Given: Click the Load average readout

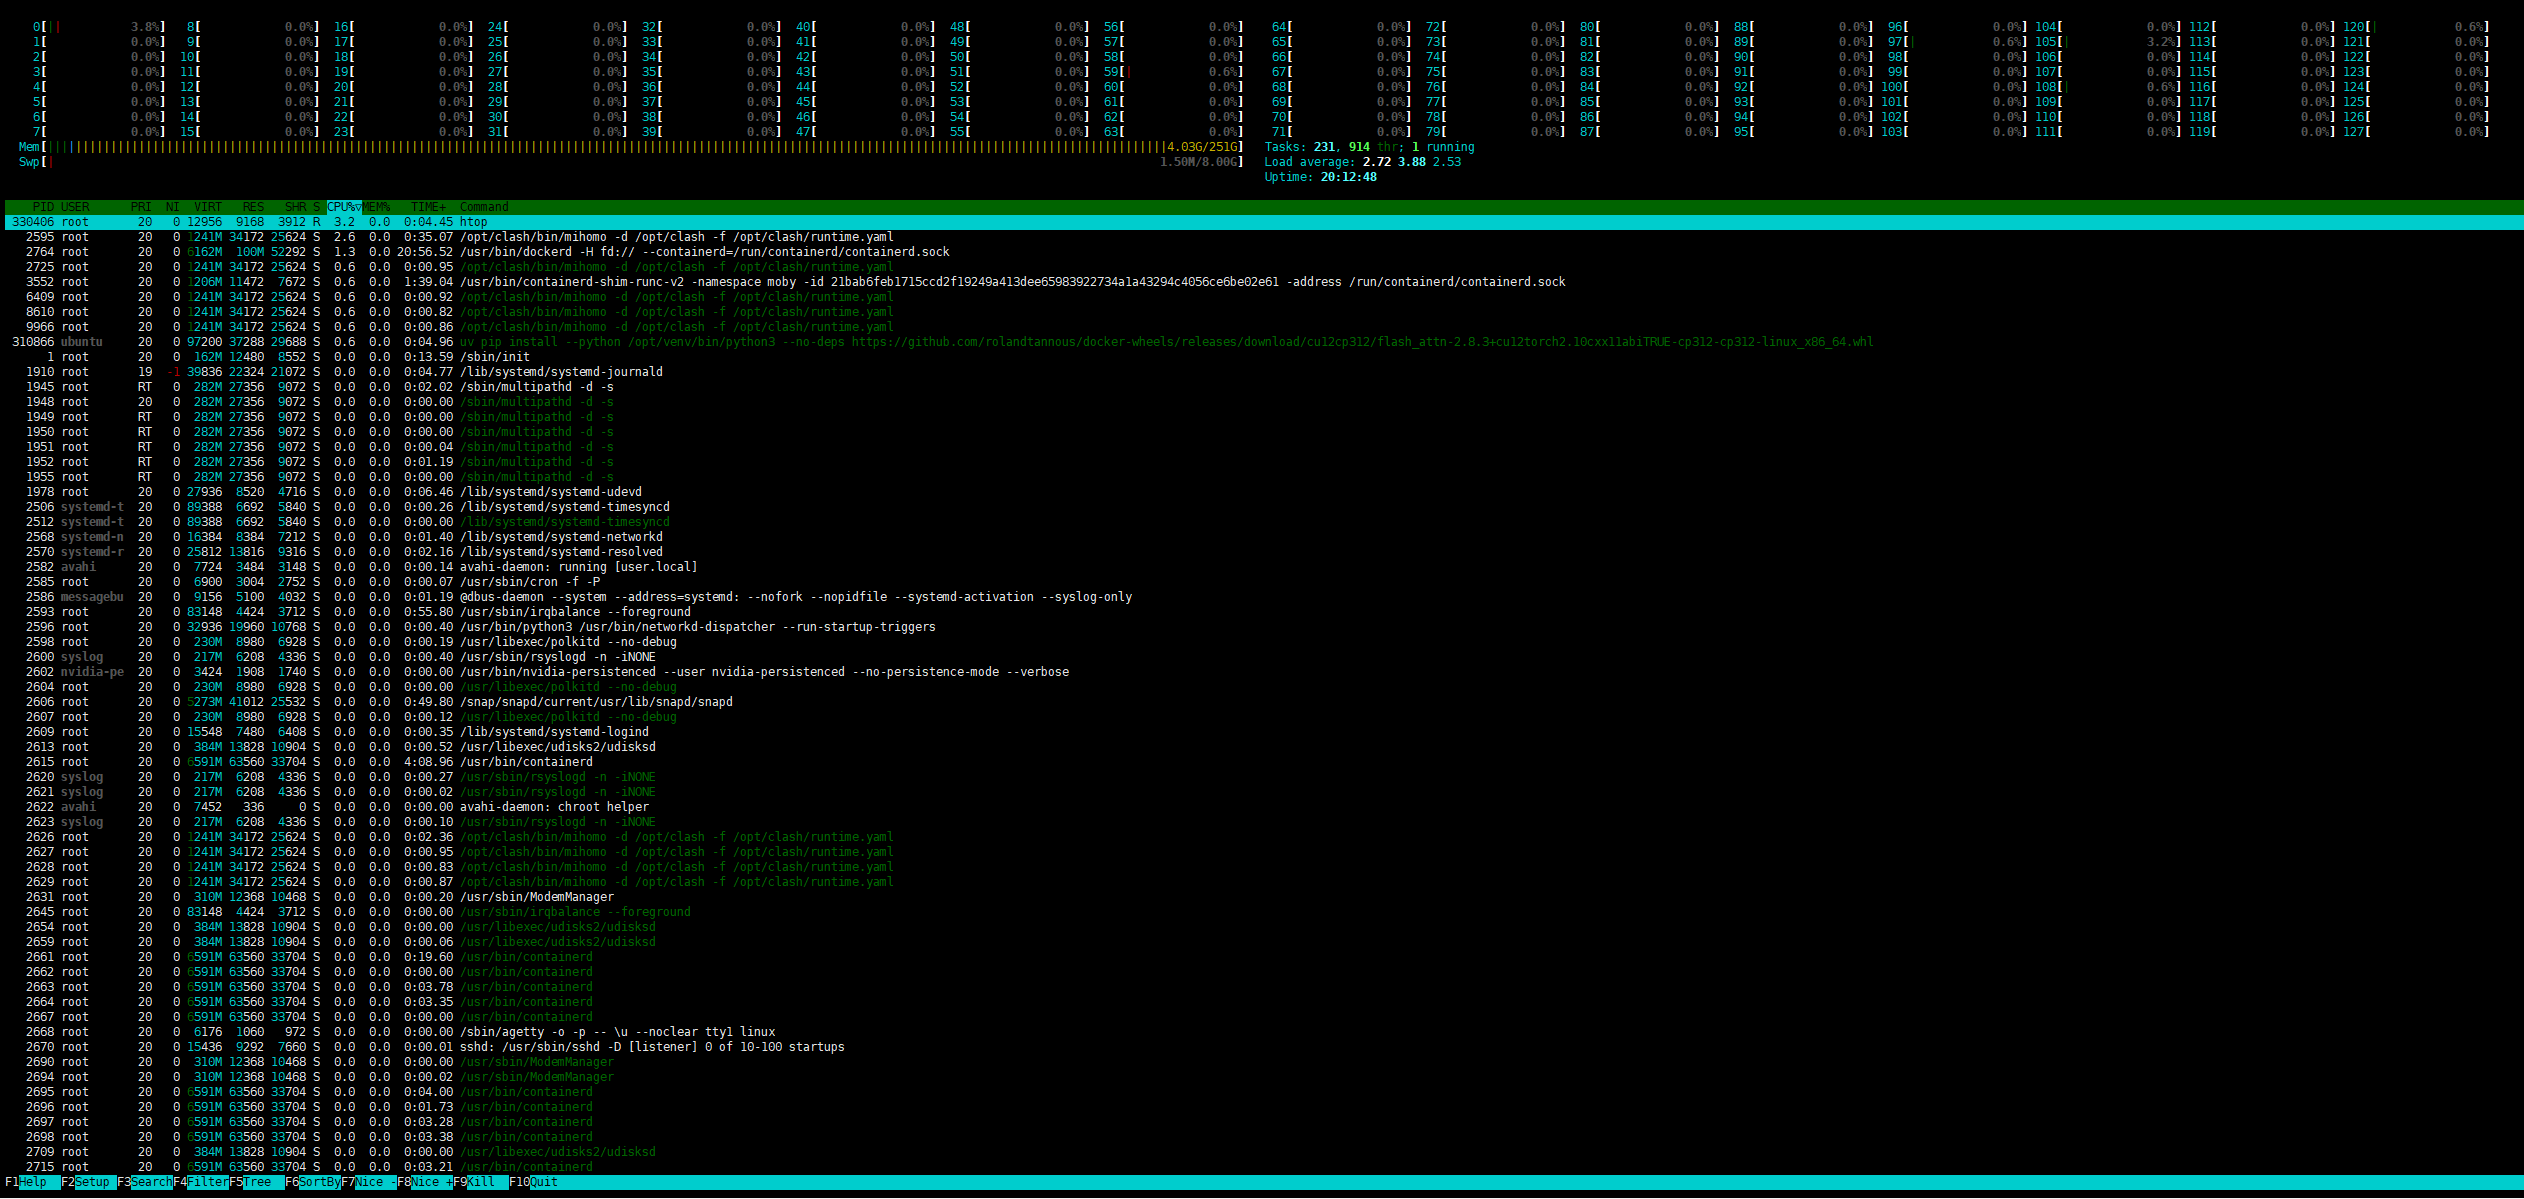Looking at the screenshot, I should [x=1362, y=162].
